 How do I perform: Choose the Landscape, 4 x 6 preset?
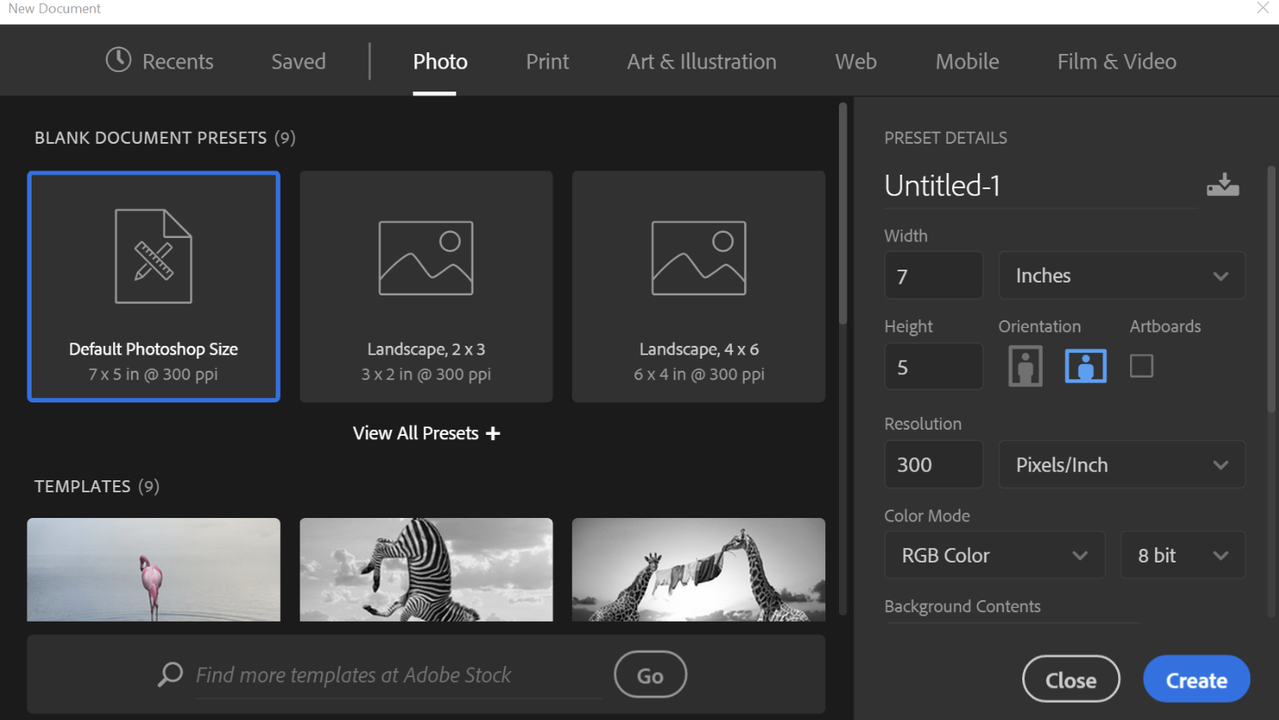698,286
